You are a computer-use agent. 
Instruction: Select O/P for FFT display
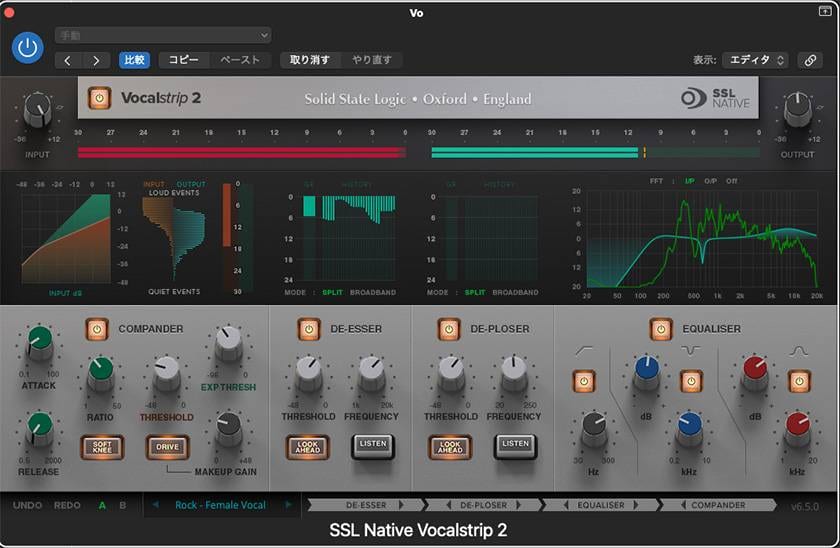coord(710,181)
